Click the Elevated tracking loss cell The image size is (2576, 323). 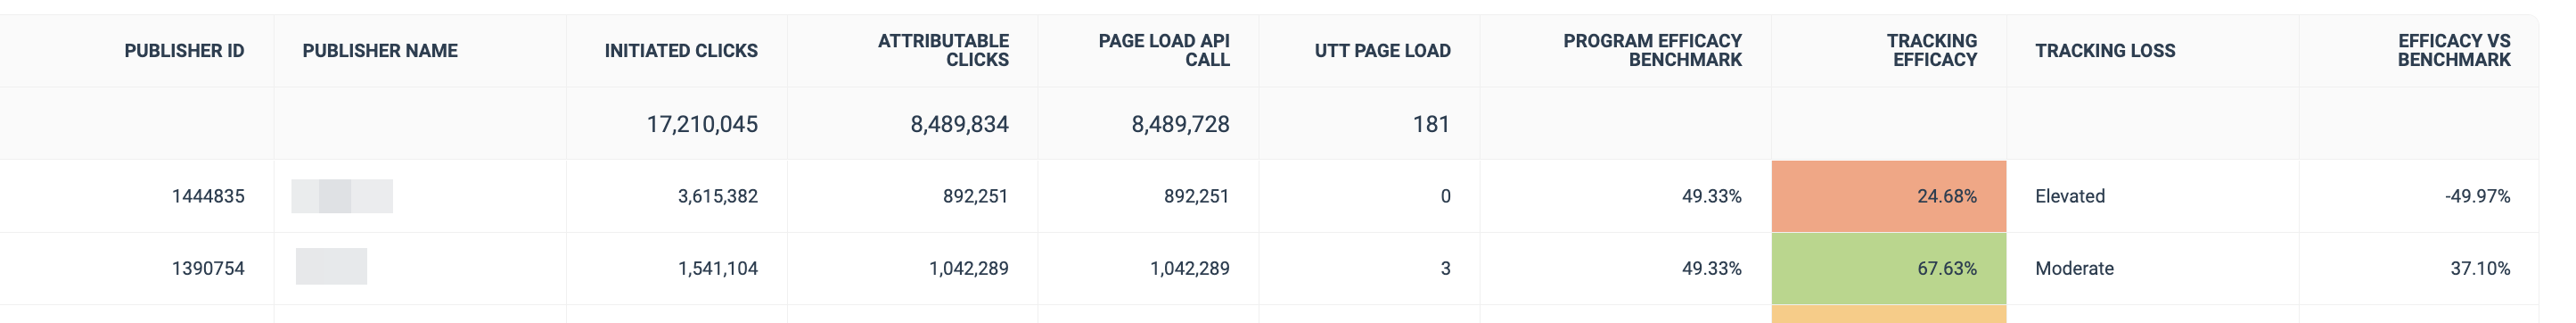2070,196
